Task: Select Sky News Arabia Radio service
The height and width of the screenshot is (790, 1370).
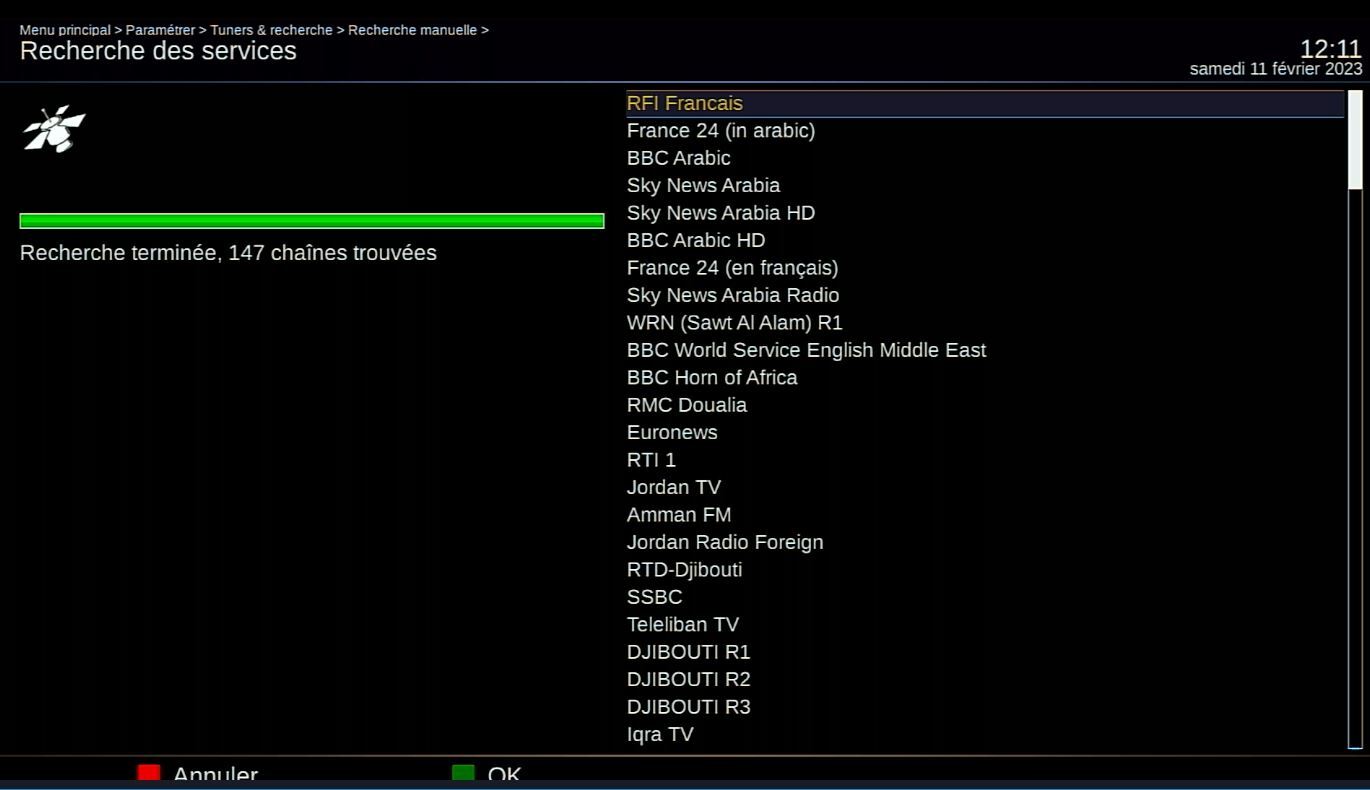Action: (x=985, y=296)
